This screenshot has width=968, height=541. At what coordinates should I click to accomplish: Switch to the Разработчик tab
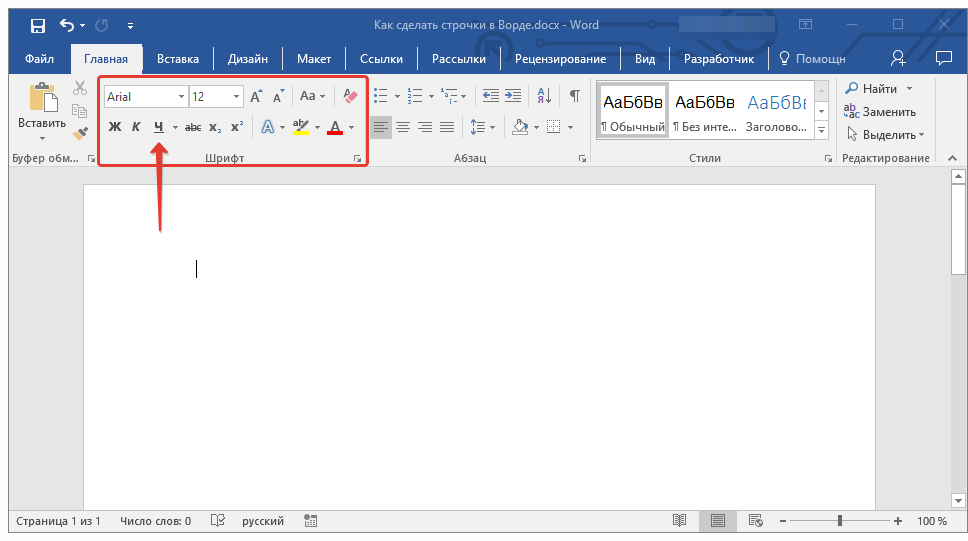[719, 59]
